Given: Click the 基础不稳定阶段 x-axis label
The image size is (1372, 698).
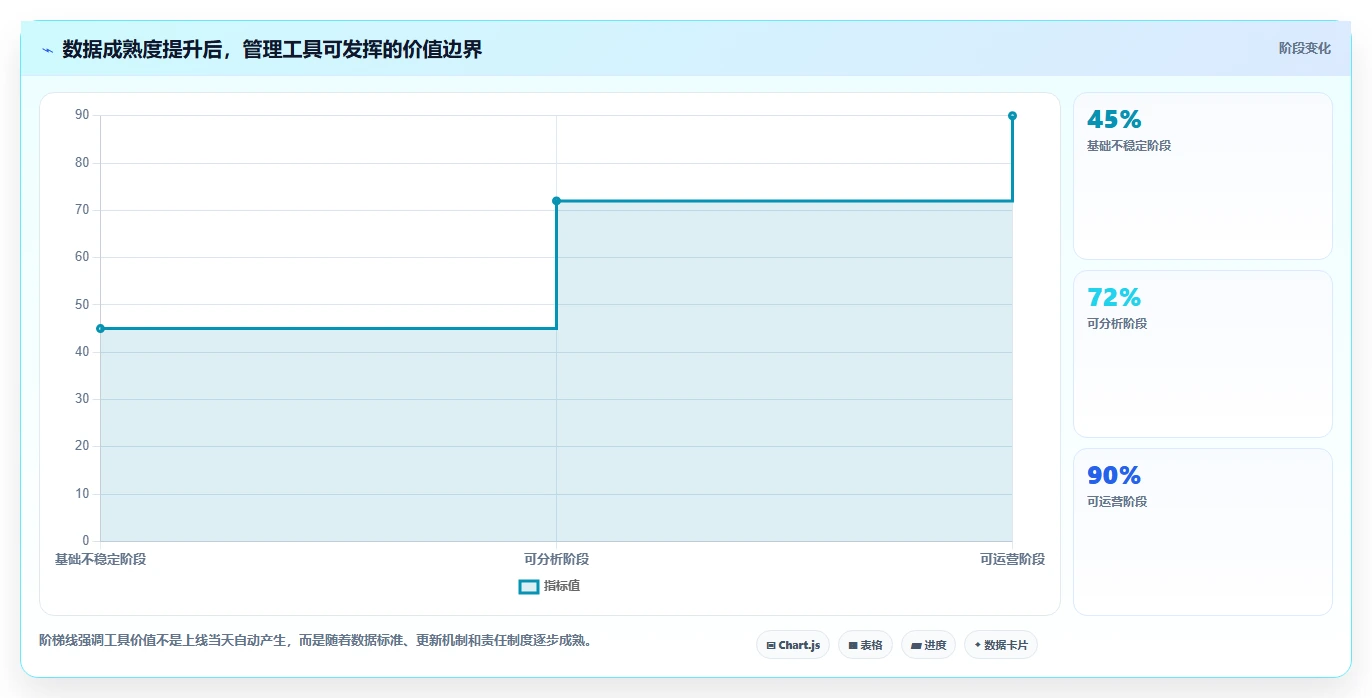Looking at the screenshot, I should [100, 559].
